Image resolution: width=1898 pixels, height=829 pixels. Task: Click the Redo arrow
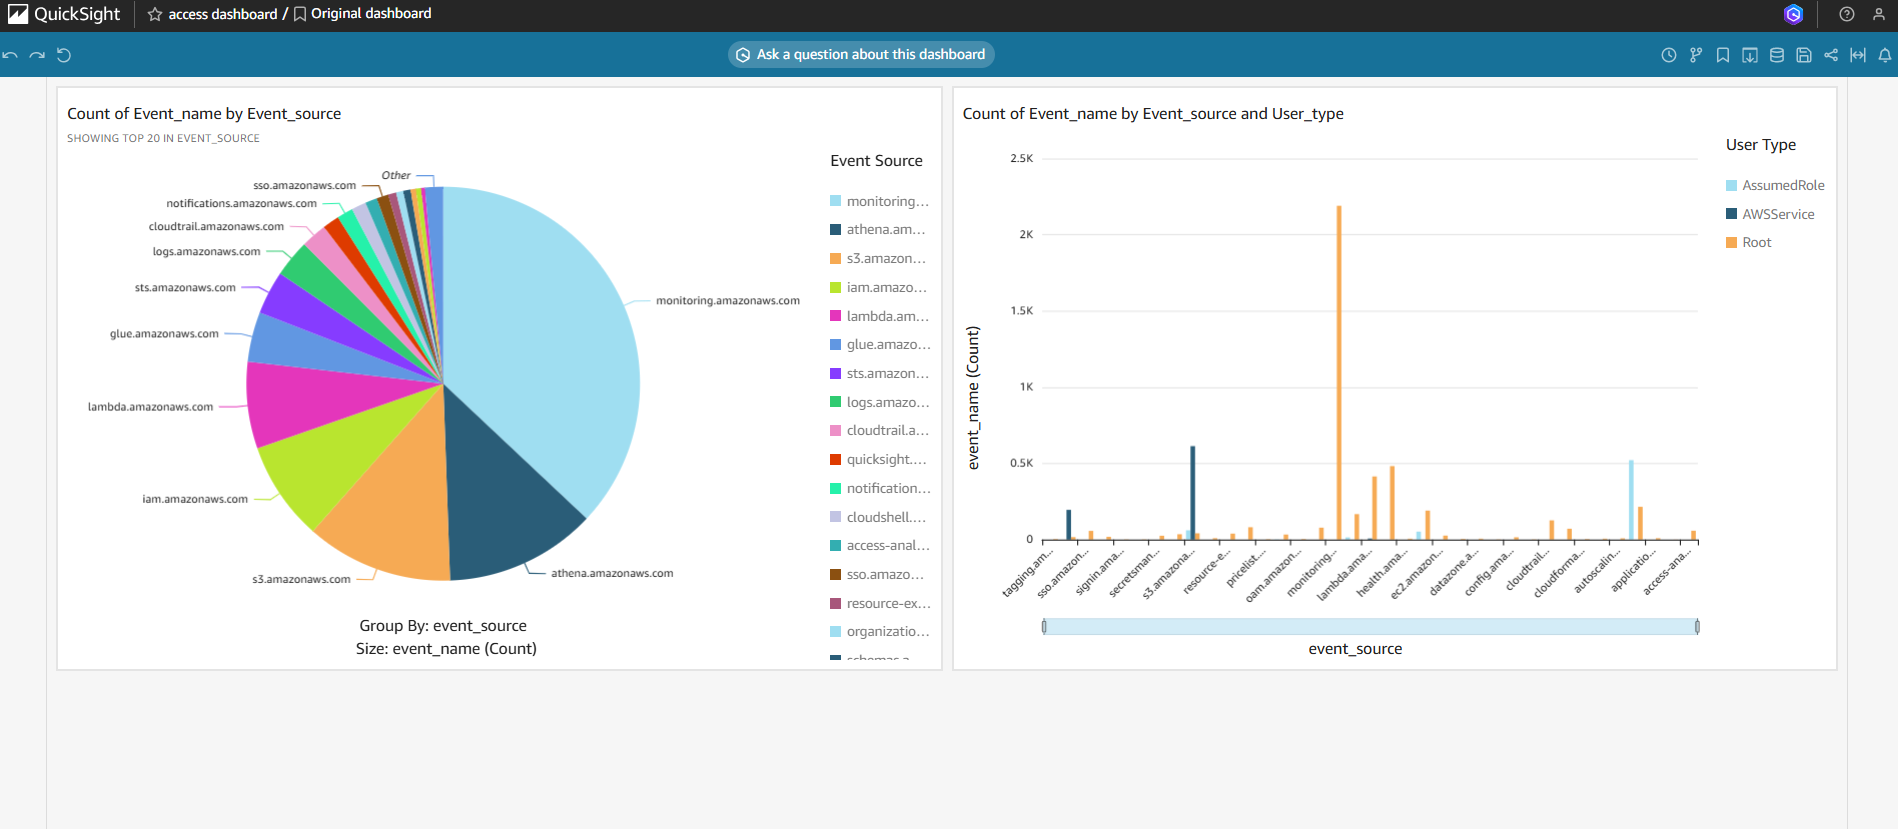coord(37,55)
